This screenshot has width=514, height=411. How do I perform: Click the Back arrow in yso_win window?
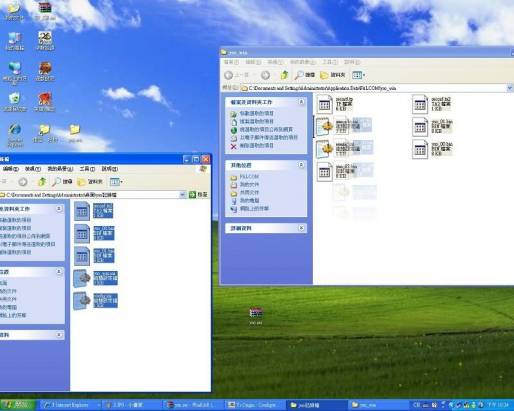click(x=229, y=75)
